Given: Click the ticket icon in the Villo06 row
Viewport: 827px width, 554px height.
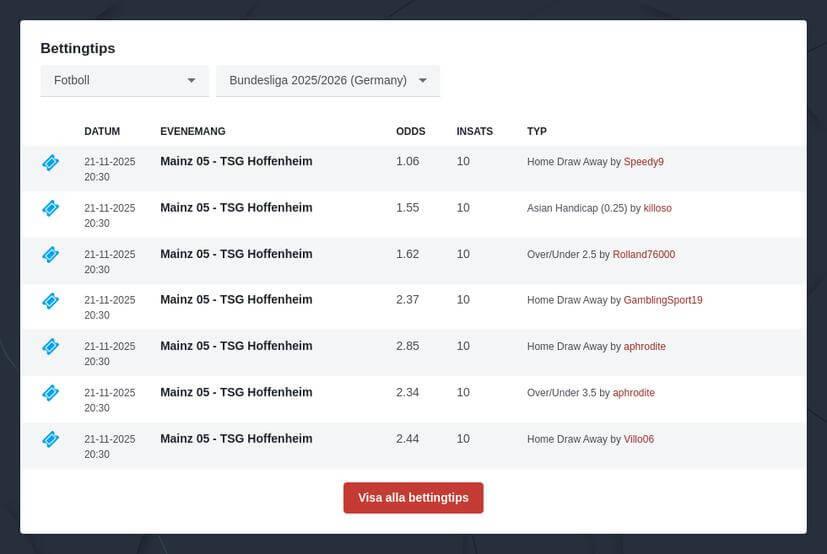Looking at the screenshot, I should point(50,438).
